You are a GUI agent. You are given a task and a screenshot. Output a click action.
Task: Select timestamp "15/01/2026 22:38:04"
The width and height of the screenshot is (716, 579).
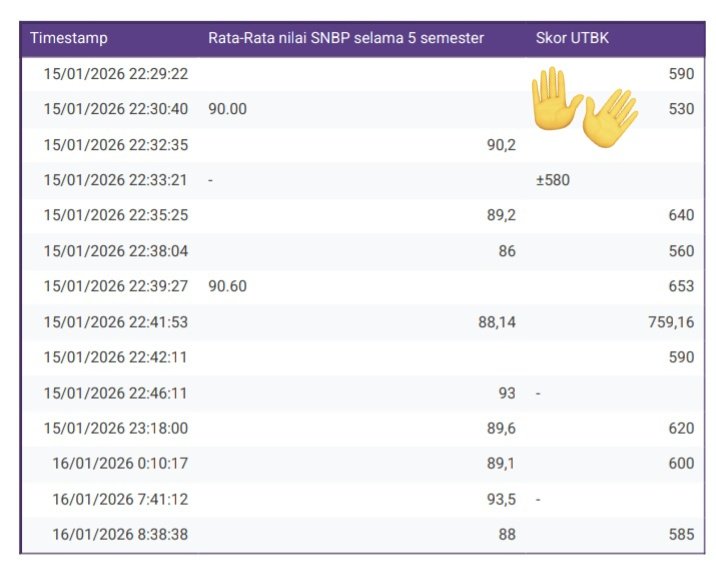click(116, 251)
